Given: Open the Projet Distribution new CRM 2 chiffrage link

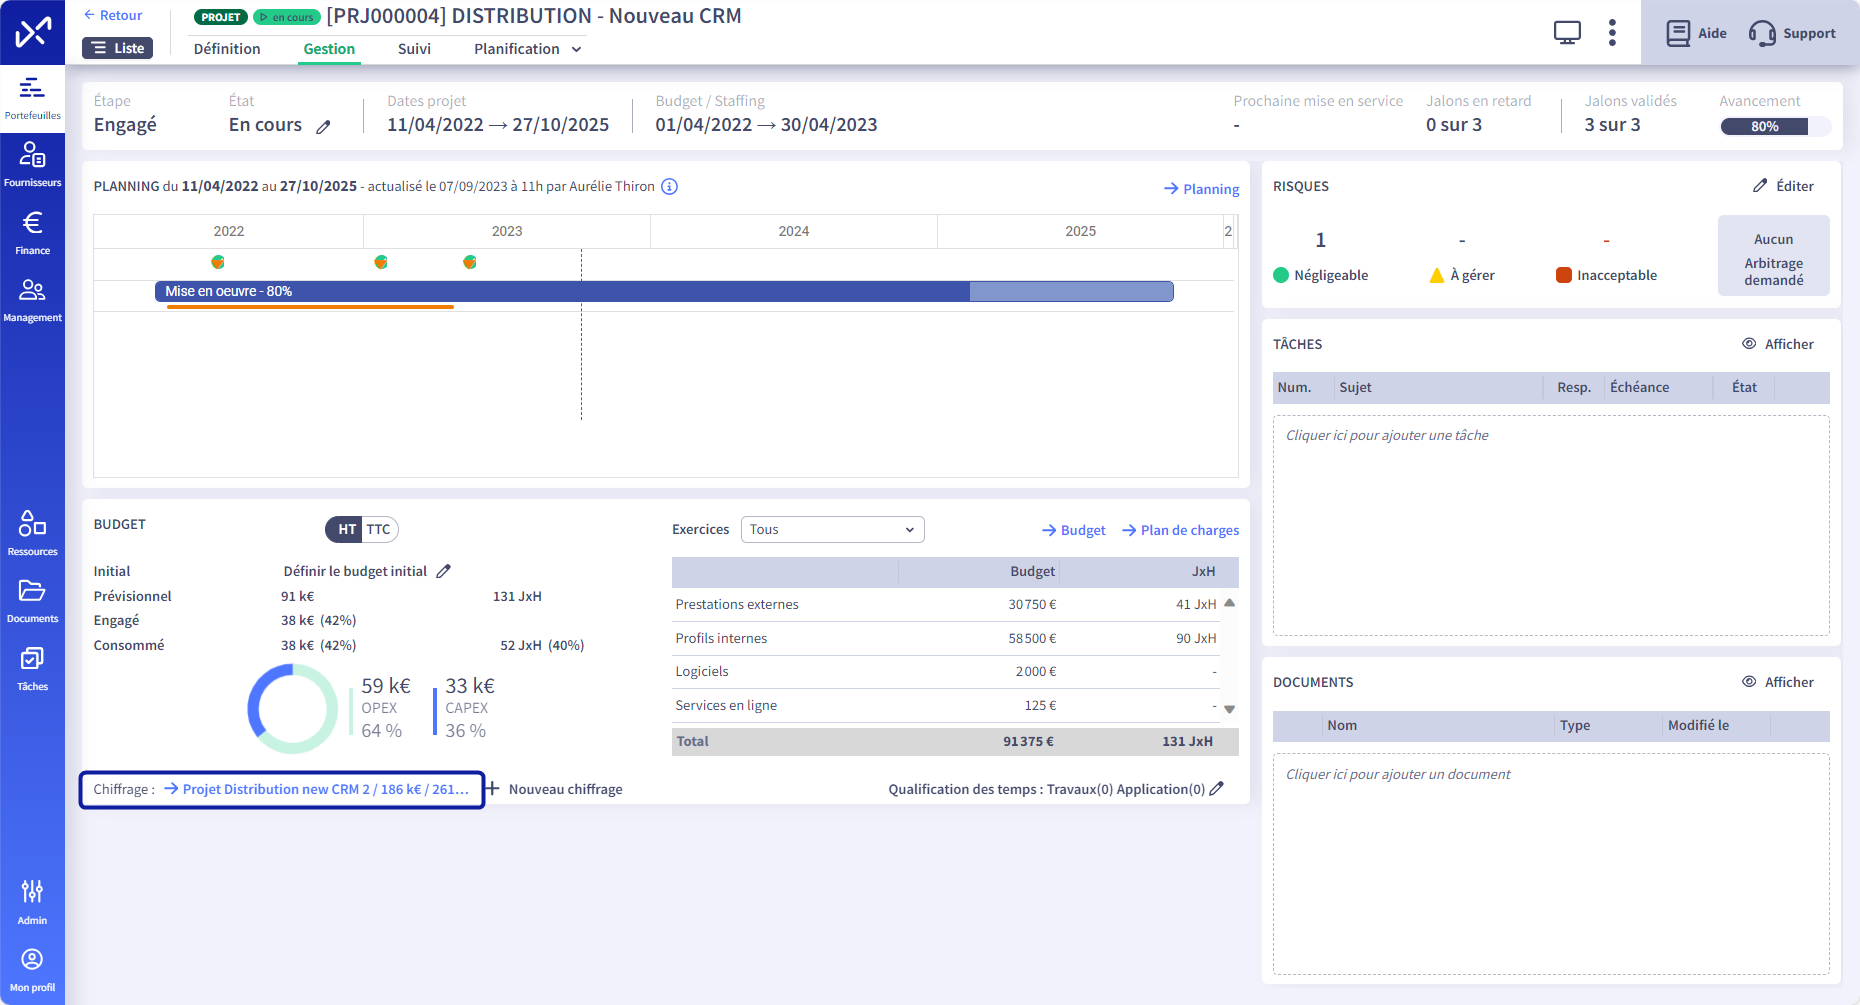Looking at the screenshot, I should 316,789.
